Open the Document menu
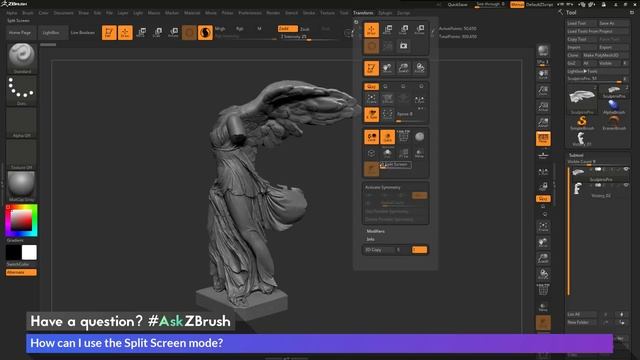640x360 pixels. click(x=64, y=13)
